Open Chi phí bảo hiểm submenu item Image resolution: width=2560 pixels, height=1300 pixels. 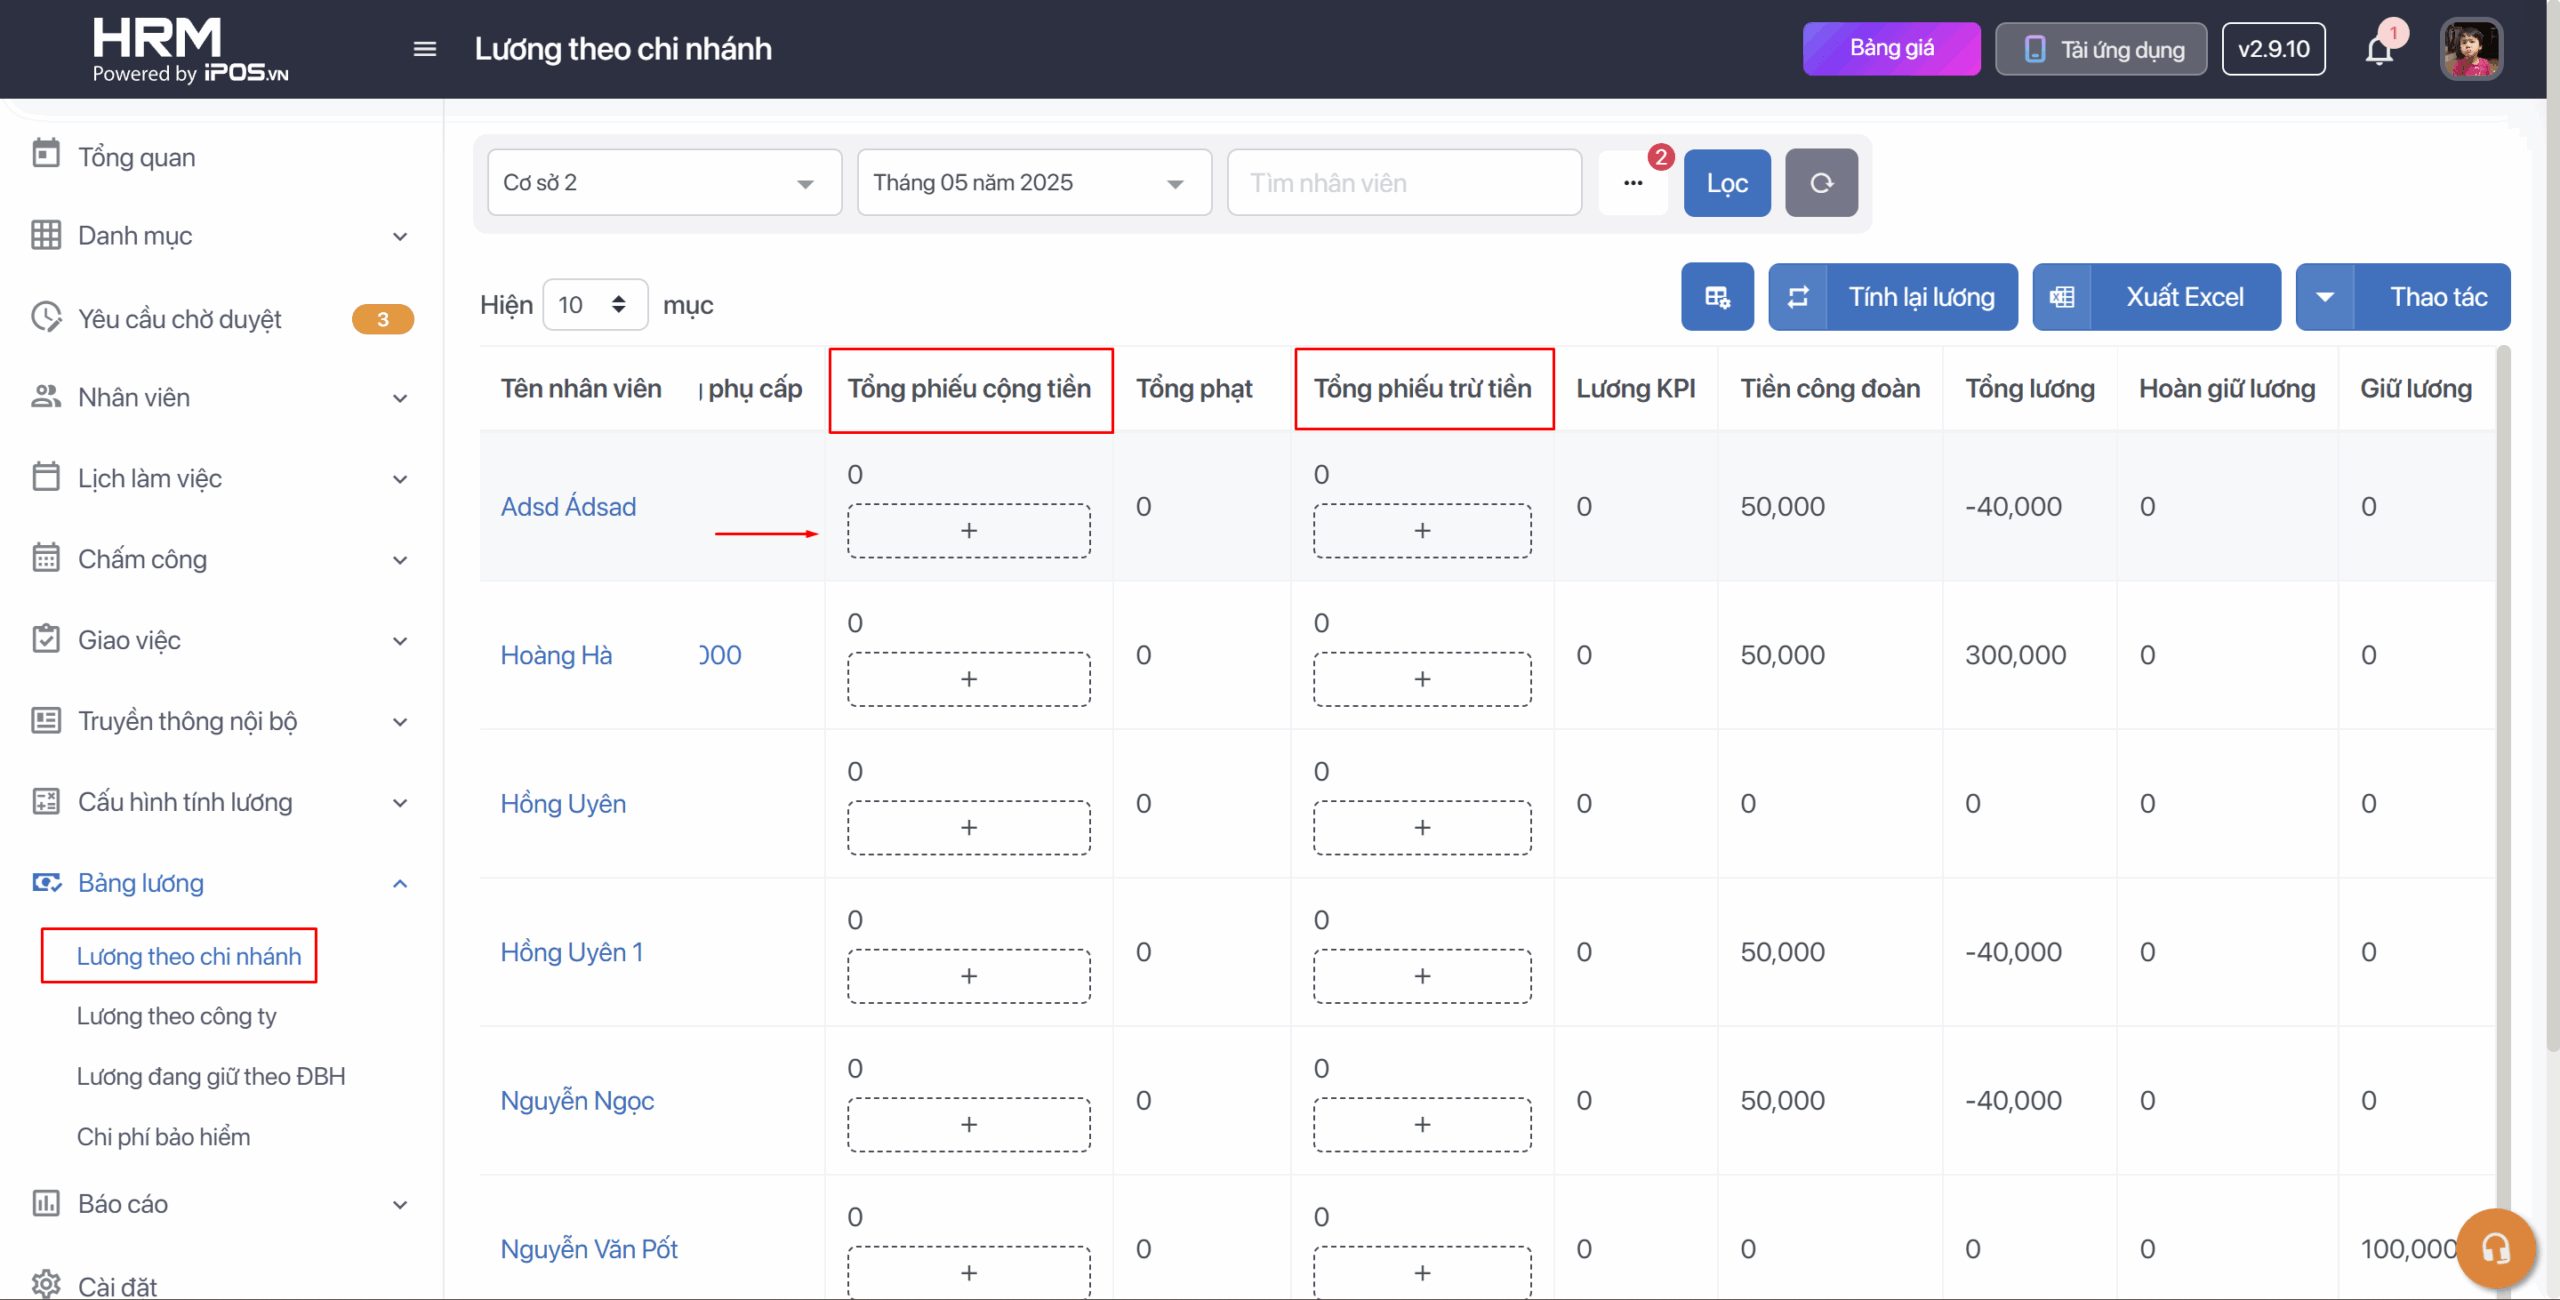(x=163, y=1137)
